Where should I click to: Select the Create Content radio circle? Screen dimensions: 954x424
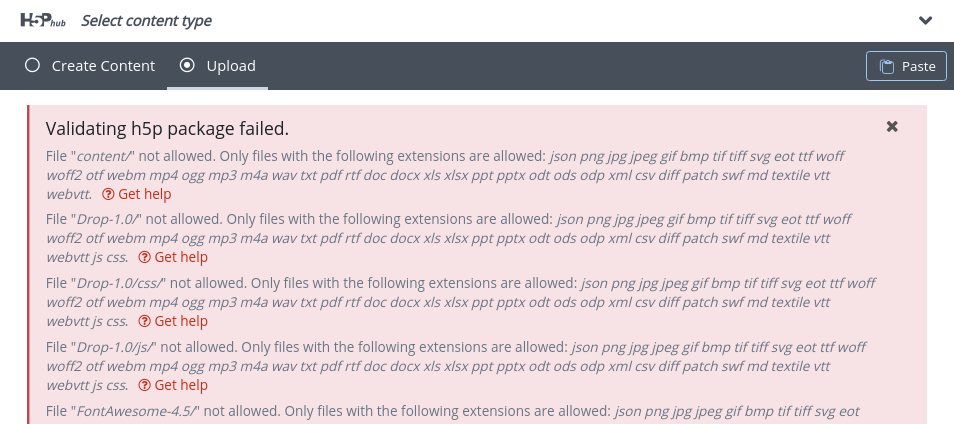click(32, 65)
